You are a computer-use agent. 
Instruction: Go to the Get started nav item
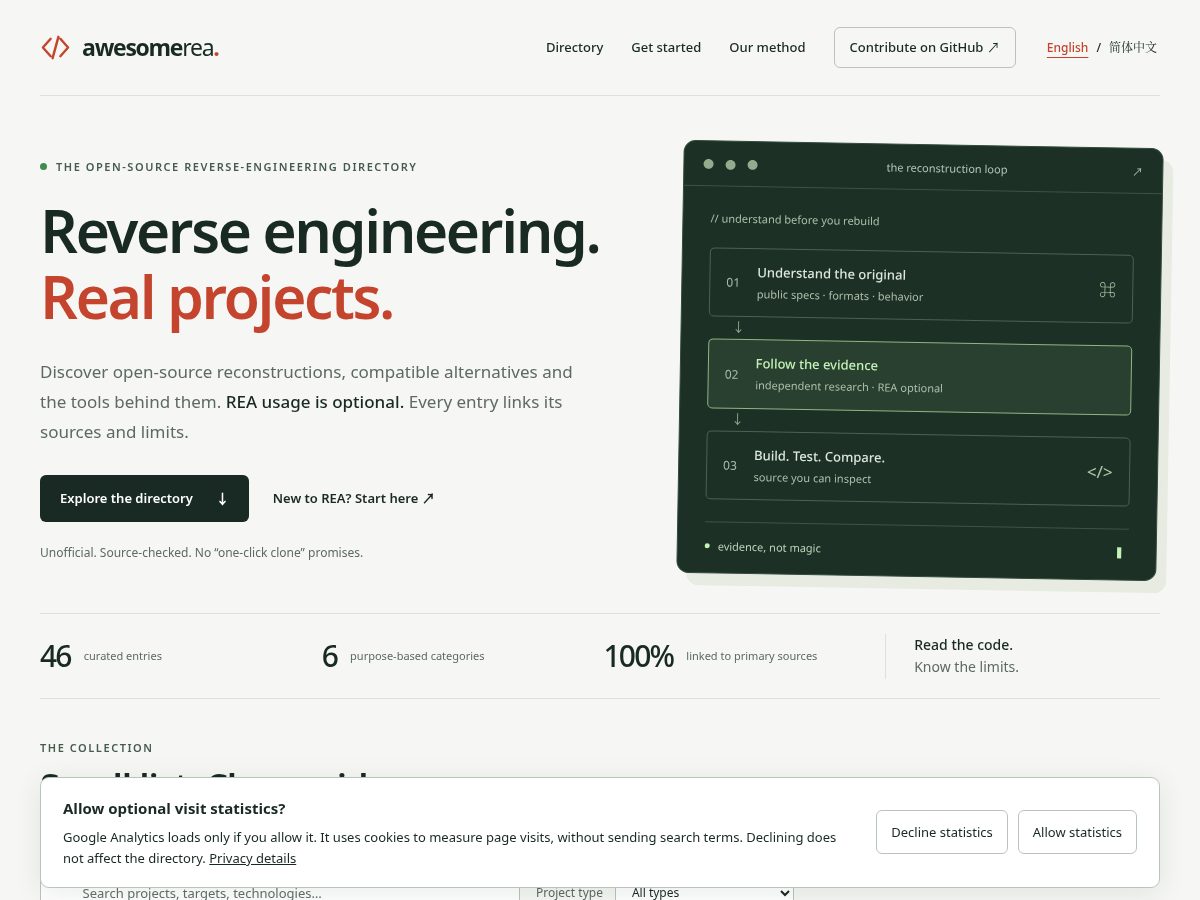[666, 47]
